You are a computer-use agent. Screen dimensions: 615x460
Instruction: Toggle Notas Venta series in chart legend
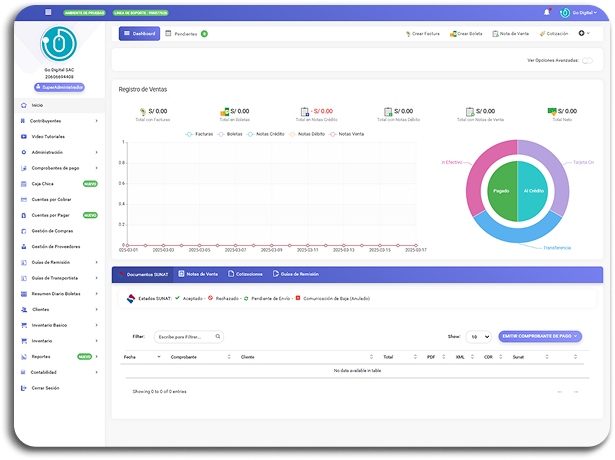pyautogui.click(x=346, y=133)
